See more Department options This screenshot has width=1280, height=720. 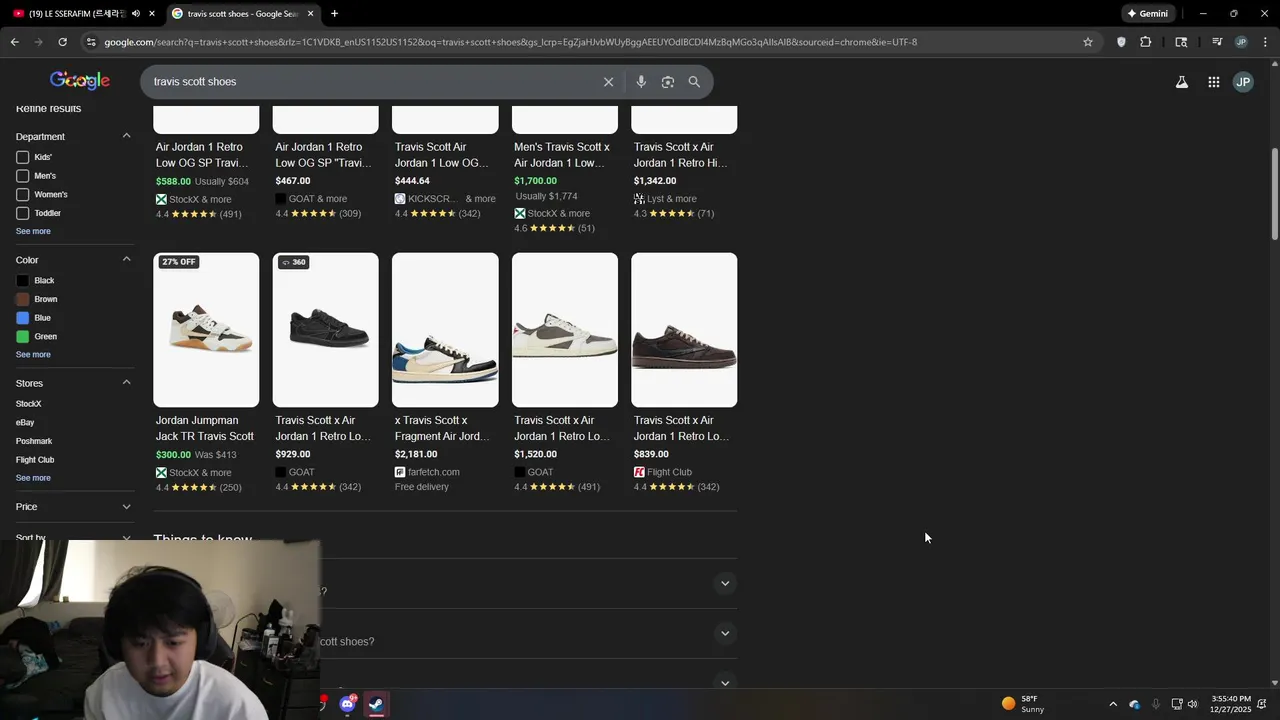pos(33,232)
